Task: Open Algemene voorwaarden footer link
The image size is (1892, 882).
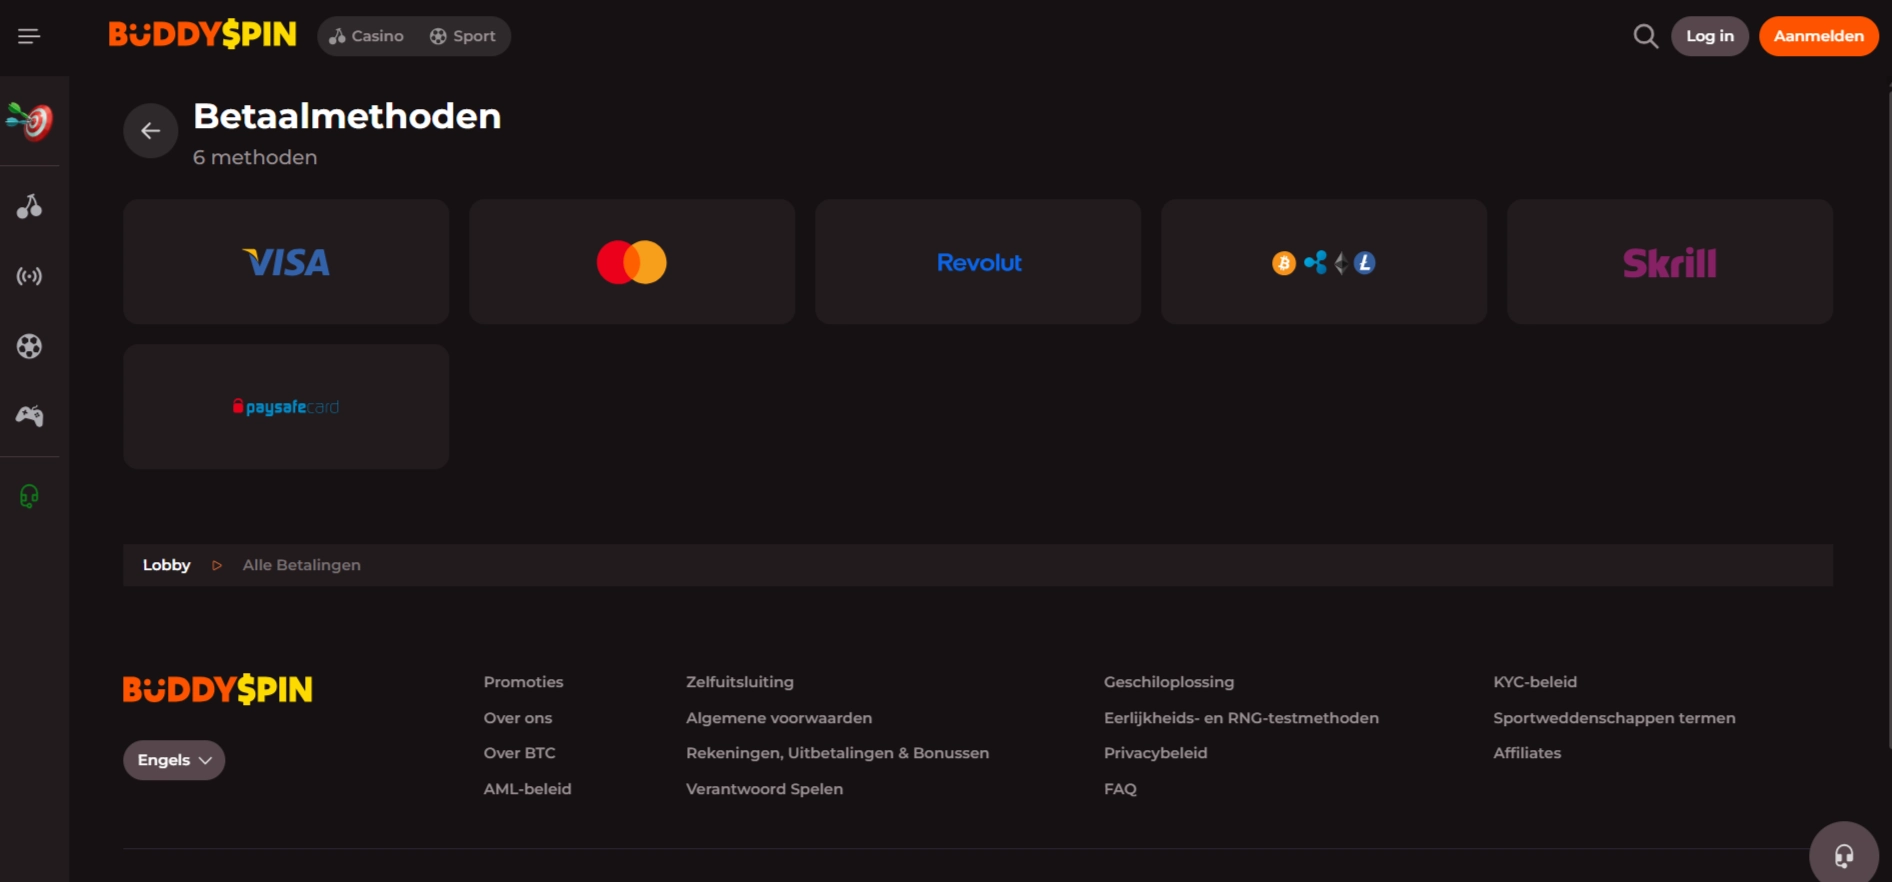Action: coord(778,718)
